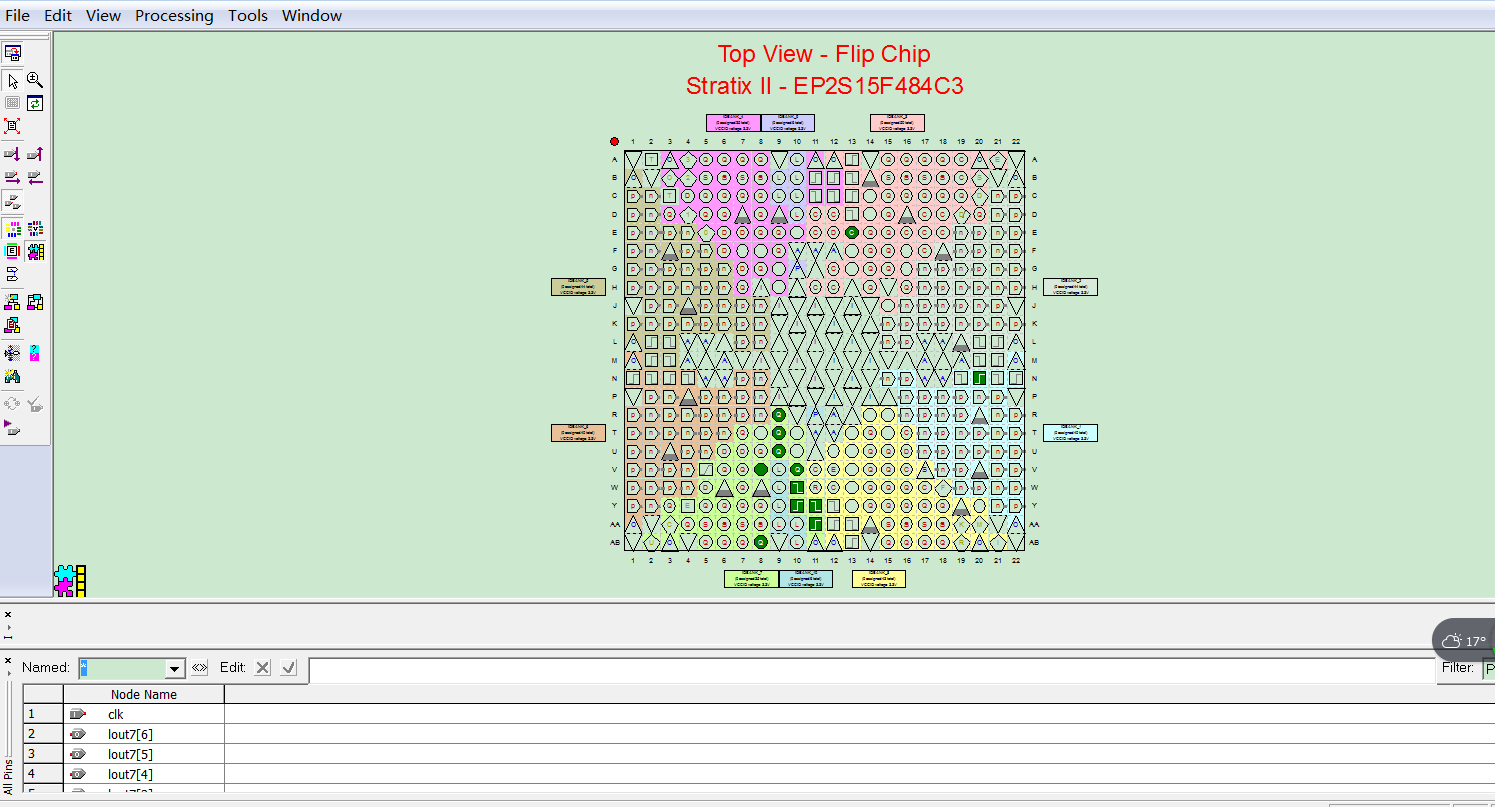Click the large puzzle icon below the chip view
1495x807 pixels.
[70, 581]
